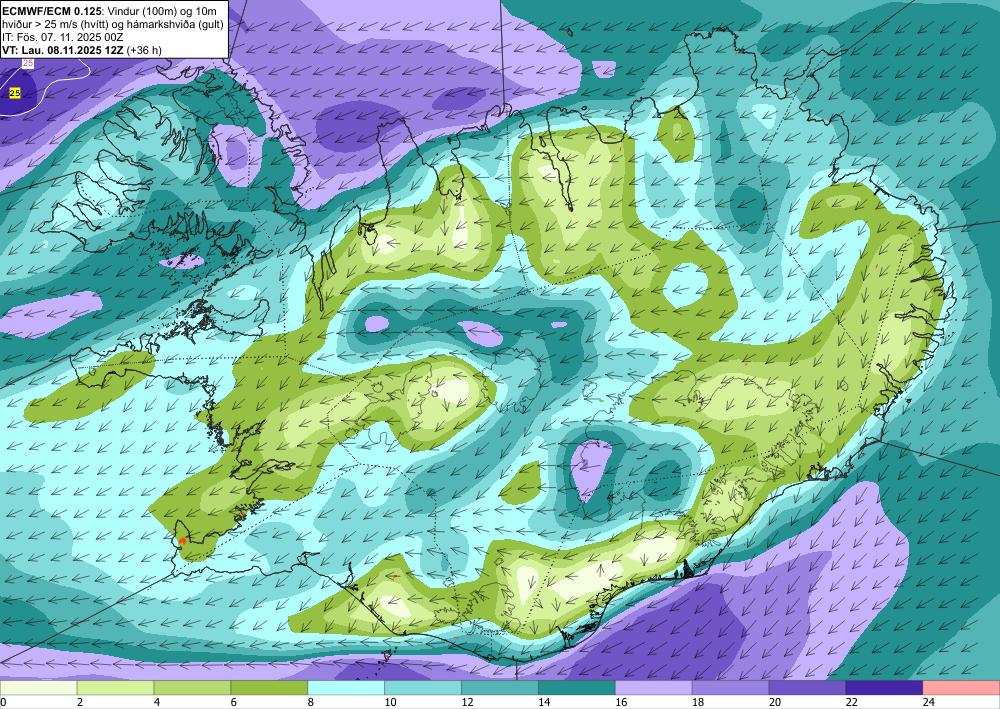Click the 2–4 m/s light yellow-green legend swatch
The width and height of the screenshot is (1000, 709).
click(115, 689)
